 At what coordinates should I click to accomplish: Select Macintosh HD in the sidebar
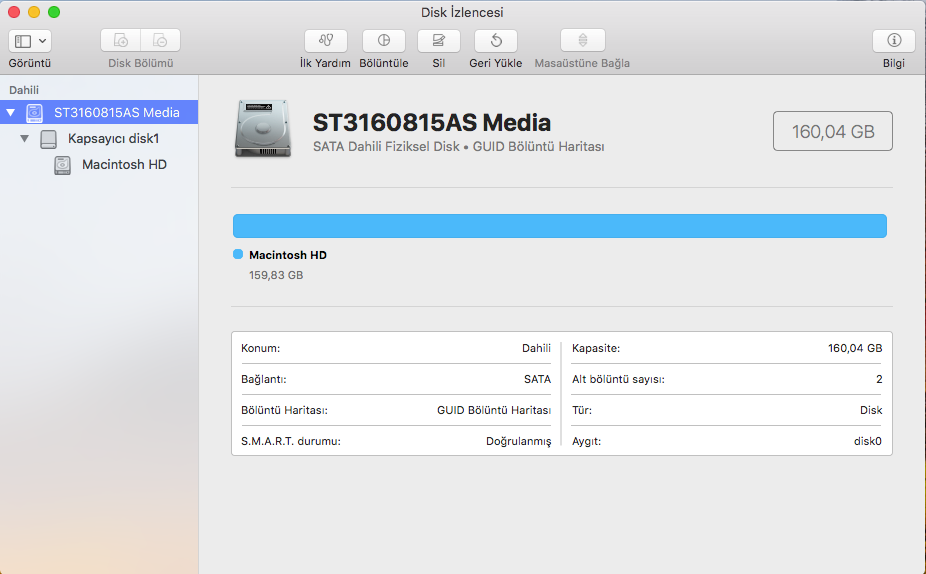pos(124,165)
